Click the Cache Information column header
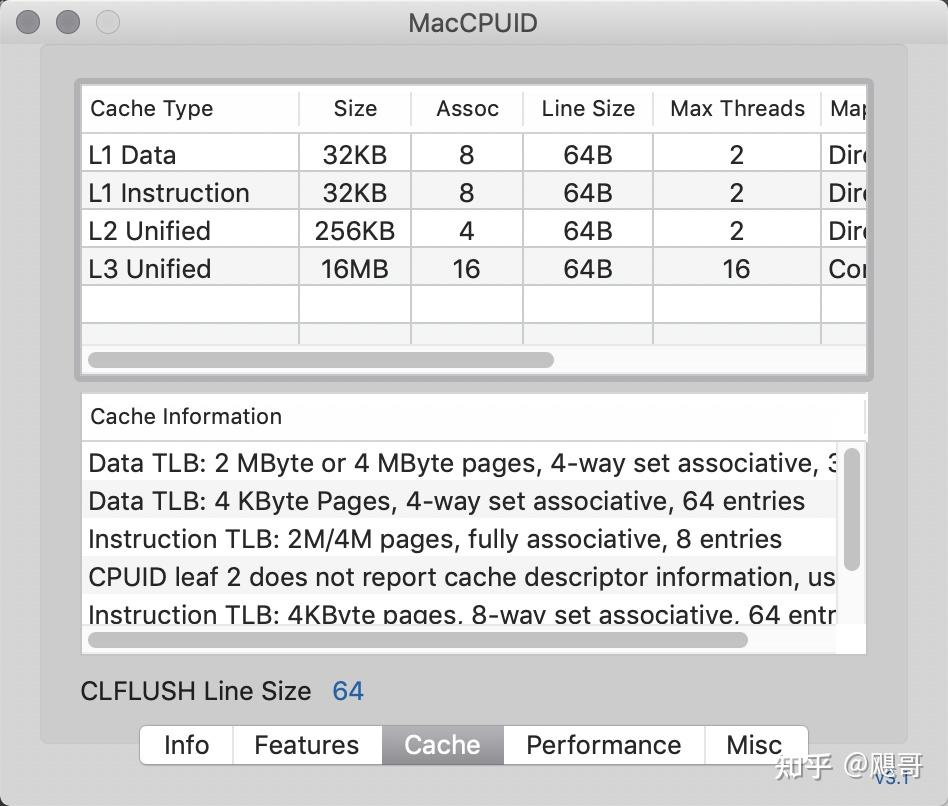The height and width of the screenshot is (806, 948). 186,417
